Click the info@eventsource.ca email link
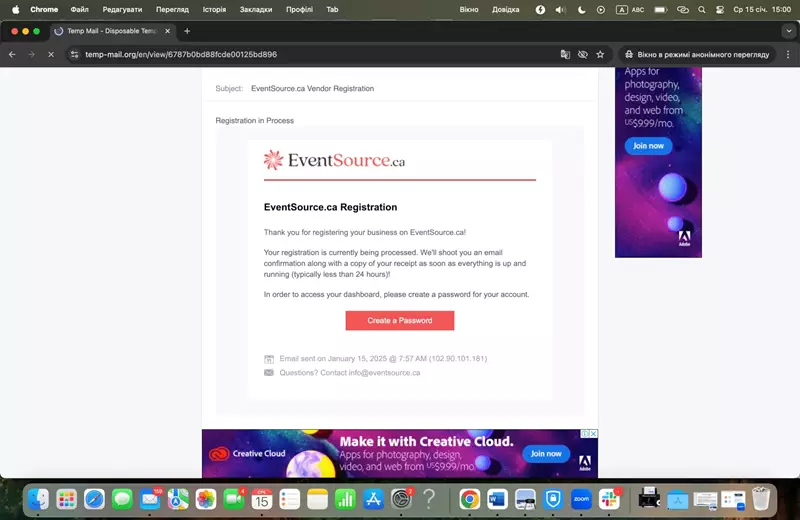The height and width of the screenshot is (520, 800). pyautogui.click(x=384, y=373)
